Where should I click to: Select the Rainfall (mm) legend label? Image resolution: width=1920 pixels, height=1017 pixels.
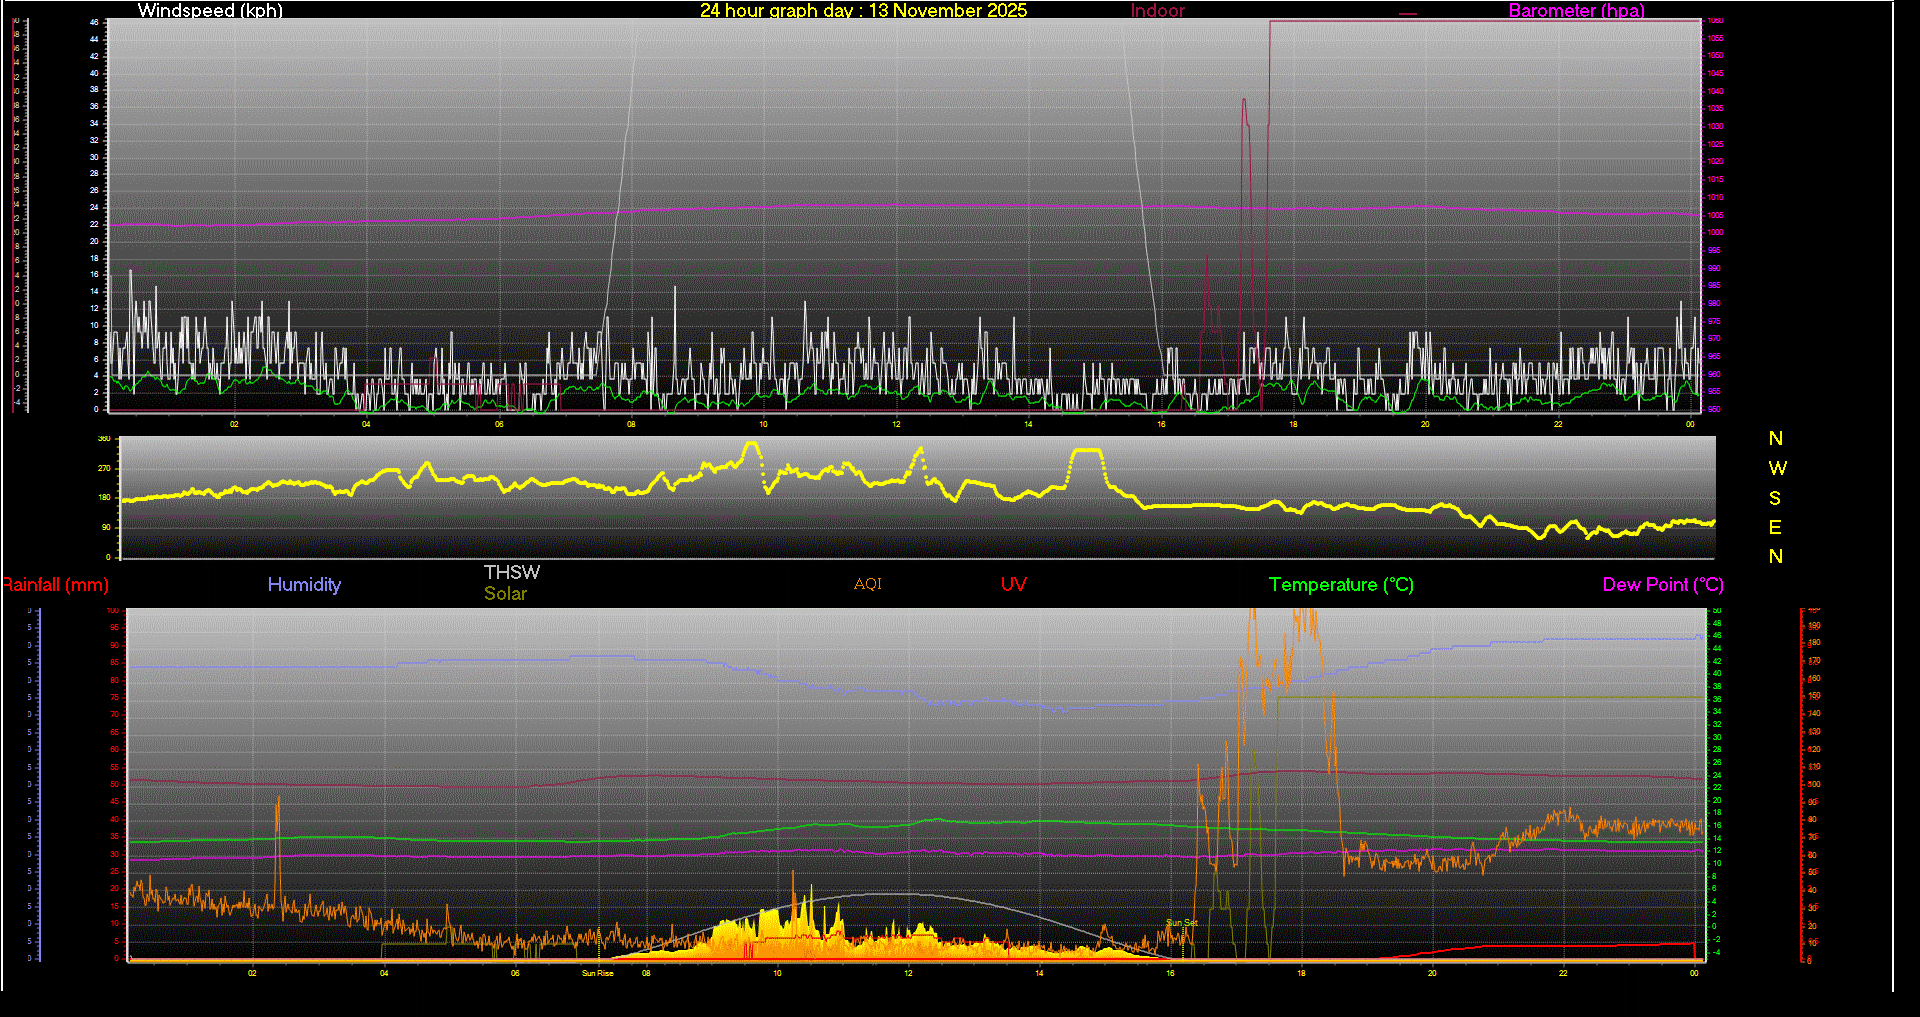point(56,585)
